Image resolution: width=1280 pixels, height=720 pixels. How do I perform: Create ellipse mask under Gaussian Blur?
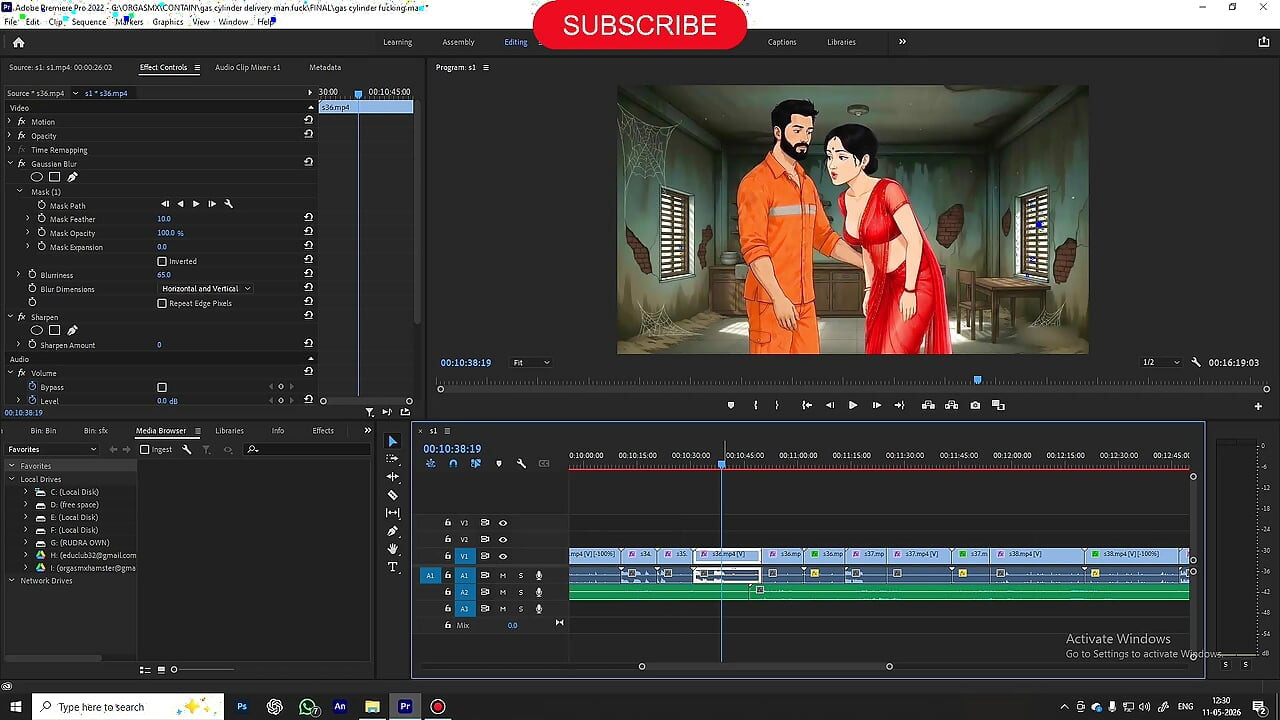pyautogui.click(x=37, y=177)
